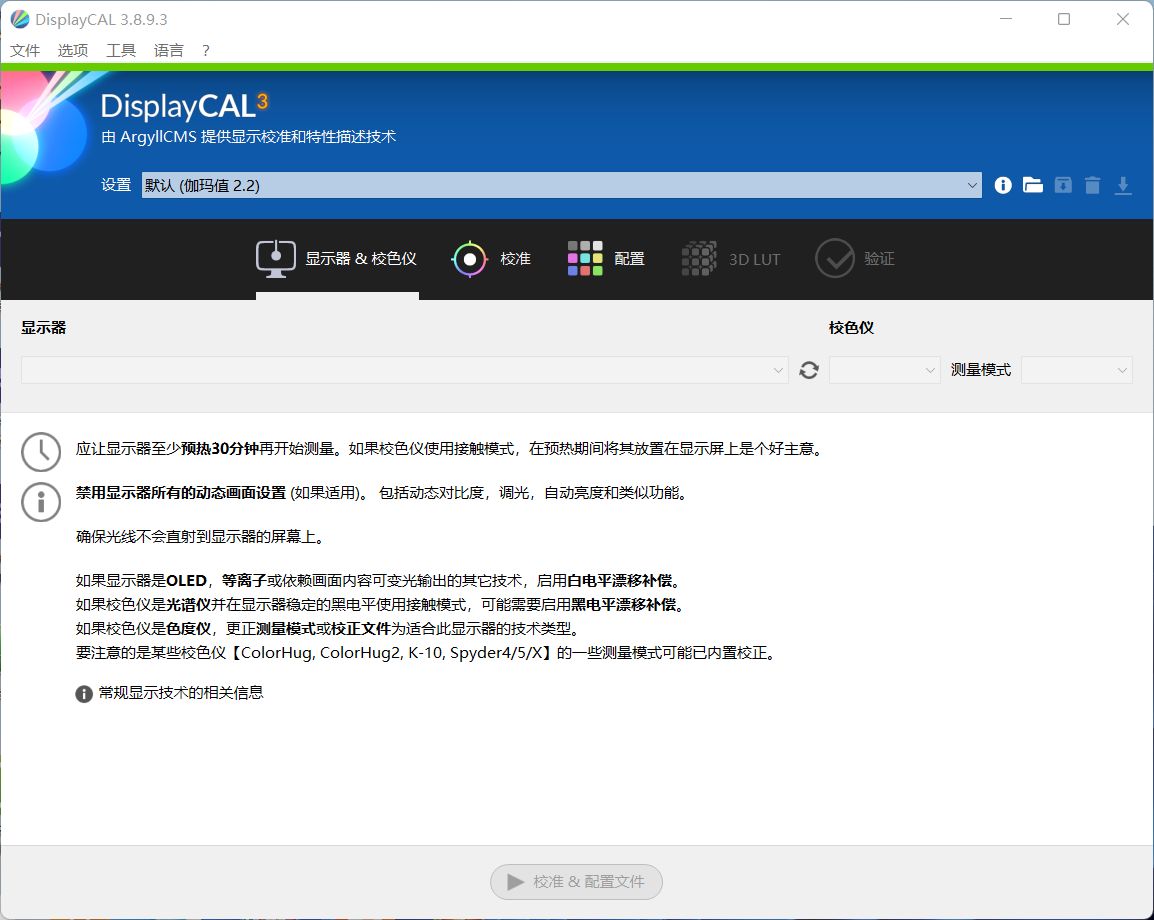
Task: Open the 校色仪 instrument dropdown
Action: (884, 370)
